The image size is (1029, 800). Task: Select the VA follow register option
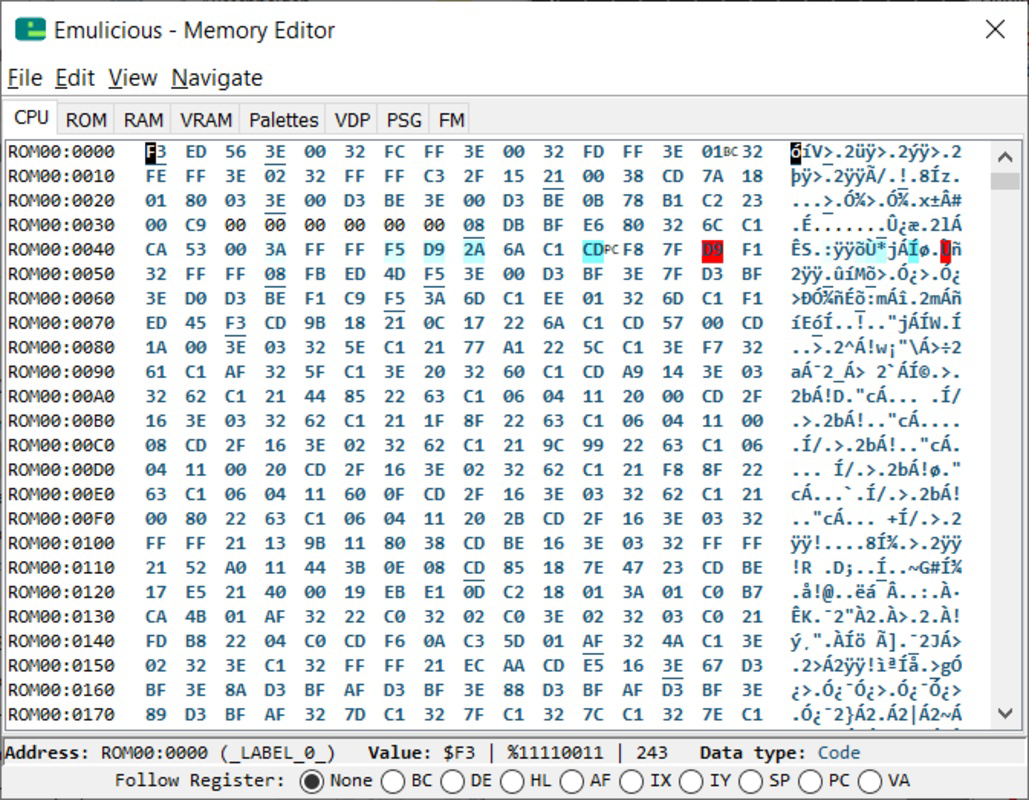tap(885, 781)
